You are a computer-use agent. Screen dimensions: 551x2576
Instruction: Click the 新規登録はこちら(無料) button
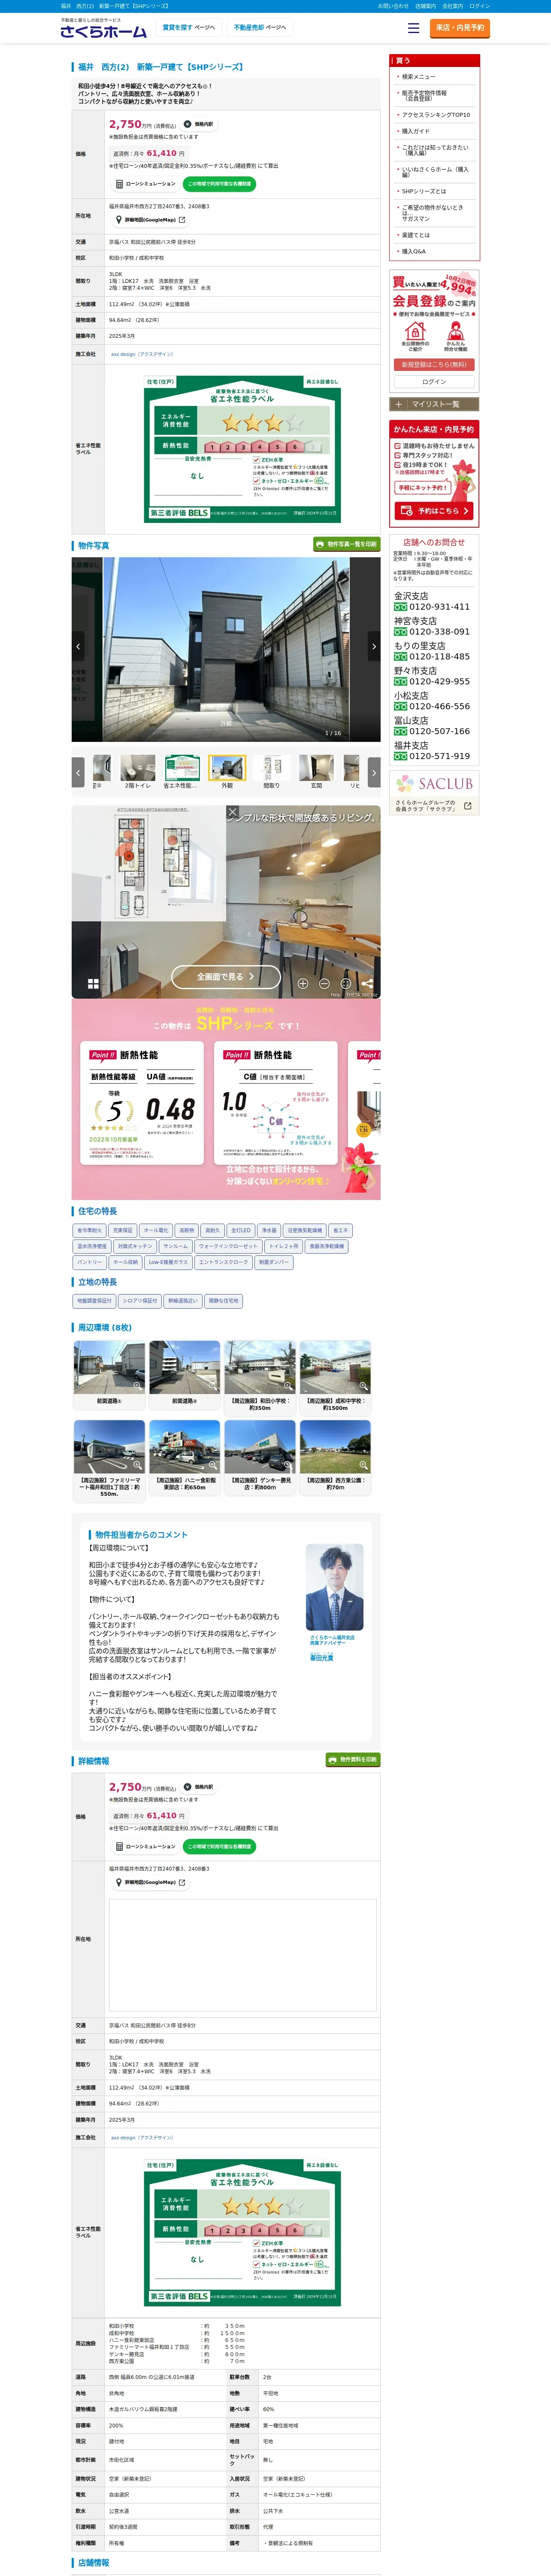pyautogui.click(x=434, y=365)
